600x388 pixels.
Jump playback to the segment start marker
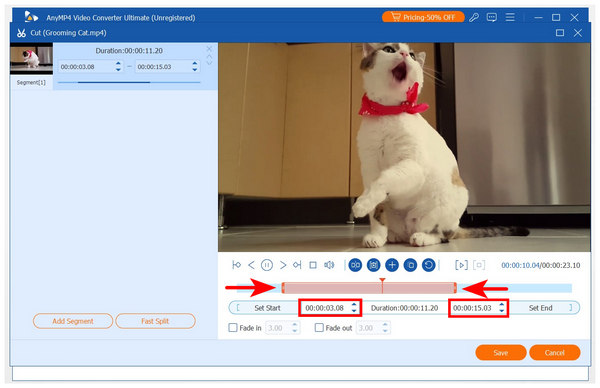(236, 265)
